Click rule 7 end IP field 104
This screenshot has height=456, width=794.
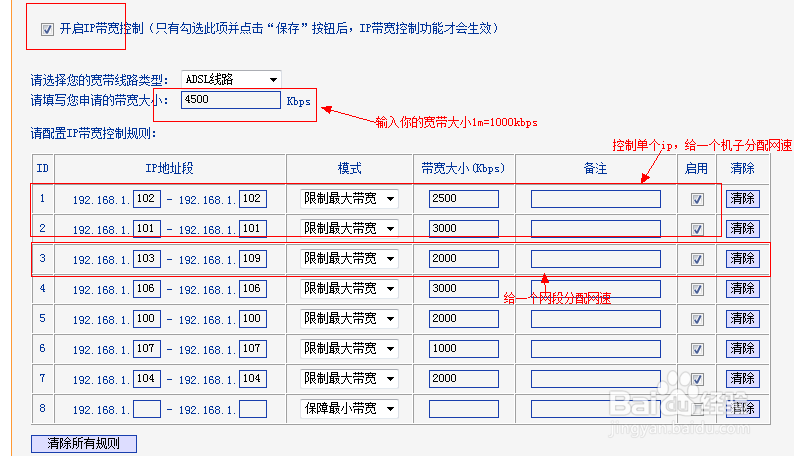(x=253, y=379)
